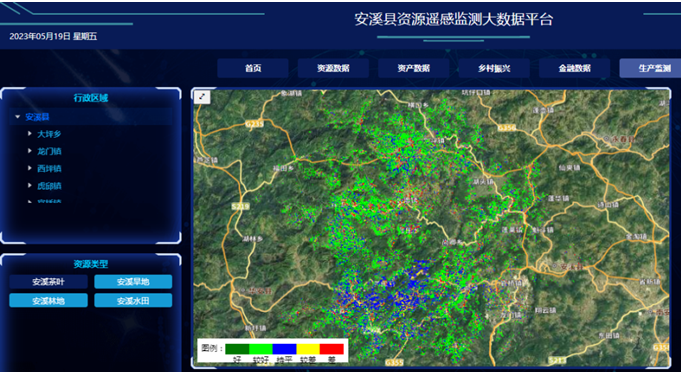
Task: Open the 首页 tab
Action: point(253,68)
